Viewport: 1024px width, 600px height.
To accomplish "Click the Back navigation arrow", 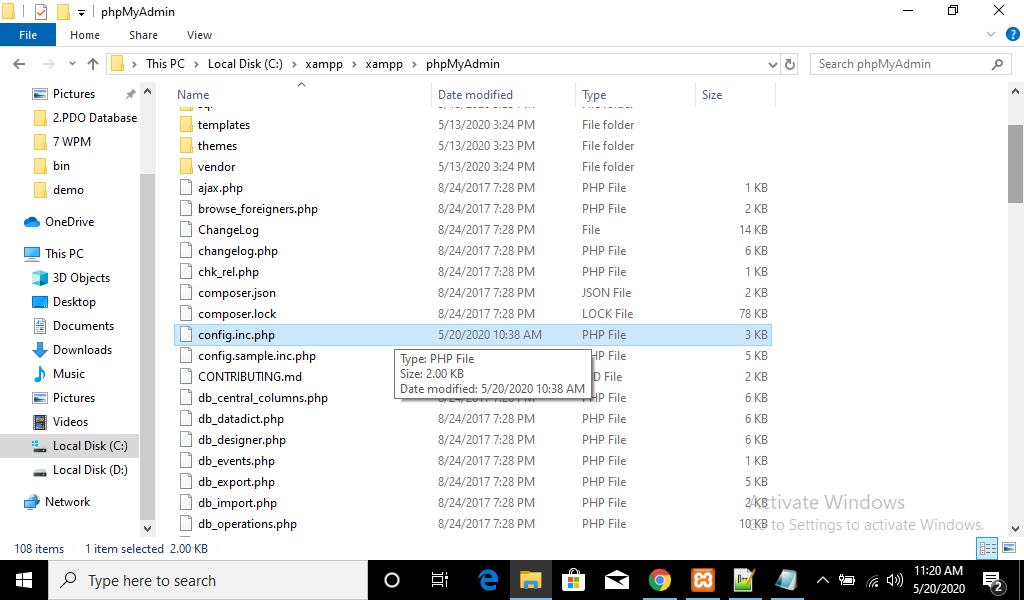I will pos(19,64).
